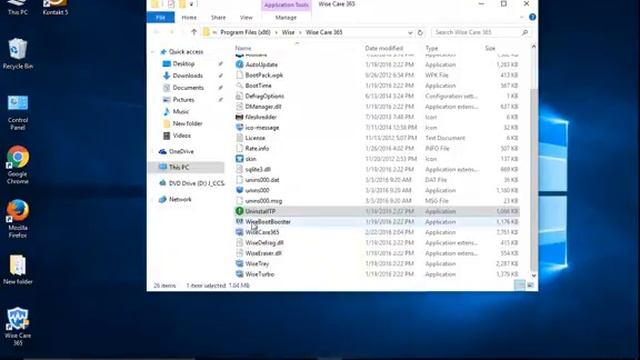Select the sqlite3.dll file
640x360 pixels.
click(x=258, y=169)
